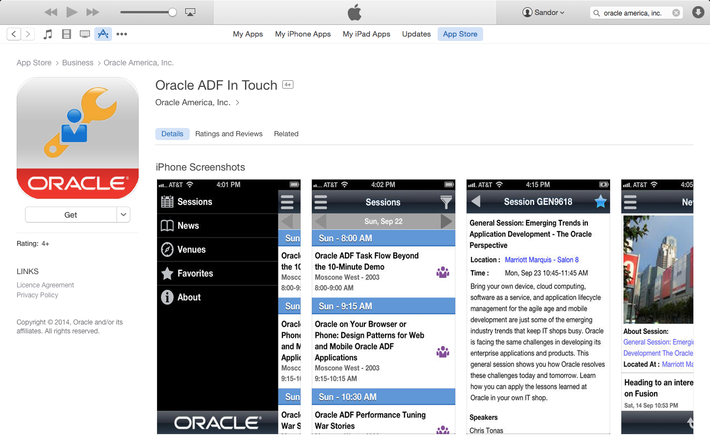
Task: Click Sessions calendar icon in first screenshot
Action: point(167,202)
